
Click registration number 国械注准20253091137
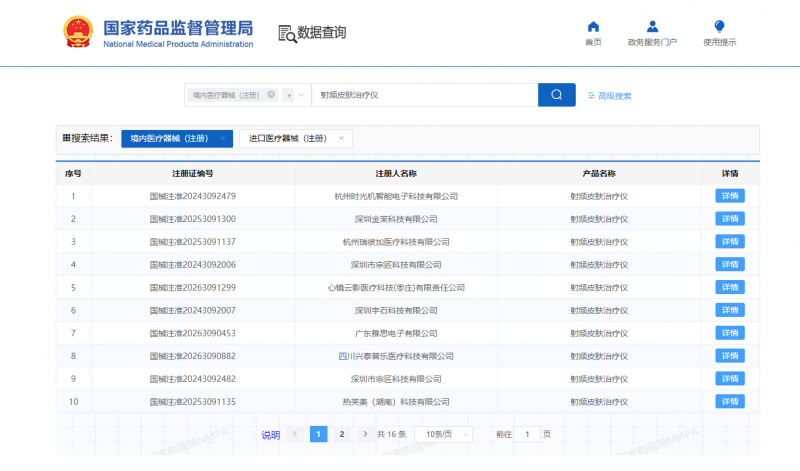pyautogui.click(x=192, y=242)
